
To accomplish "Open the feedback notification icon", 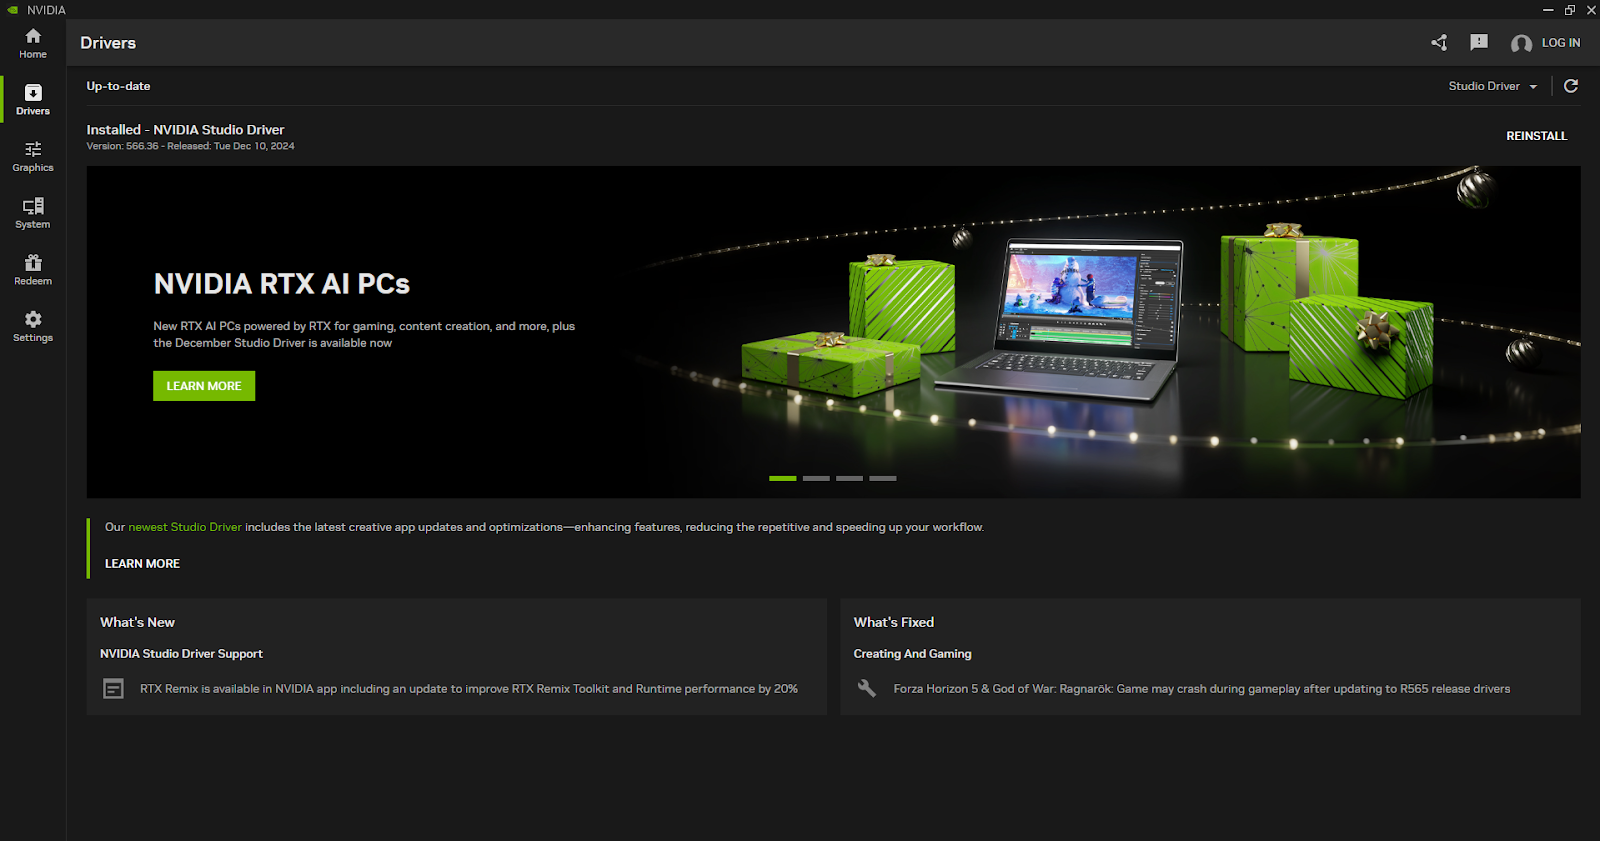I will pos(1479,42).
